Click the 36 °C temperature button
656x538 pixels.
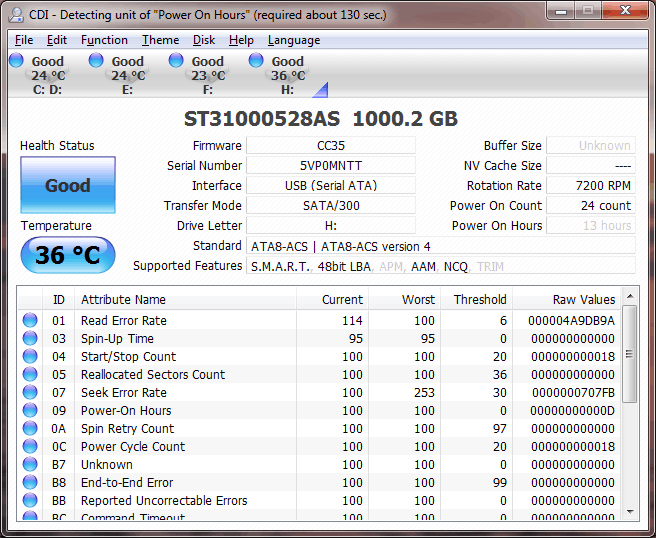point(68,255)
